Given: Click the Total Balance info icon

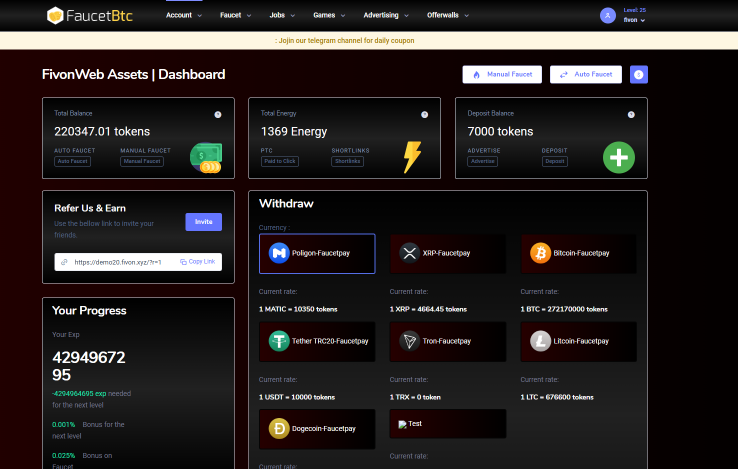Looking at the screenshot, I should 218,114.
